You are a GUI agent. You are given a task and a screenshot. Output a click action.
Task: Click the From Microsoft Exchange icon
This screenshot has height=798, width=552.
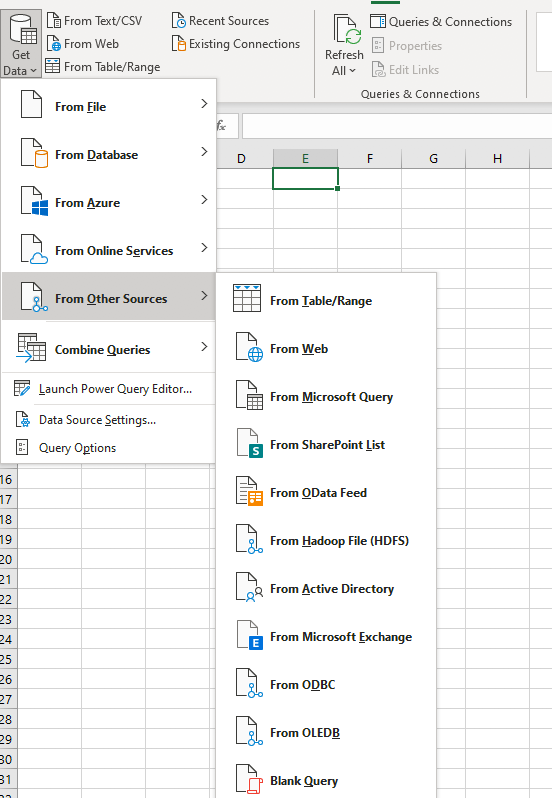point(249,635)
